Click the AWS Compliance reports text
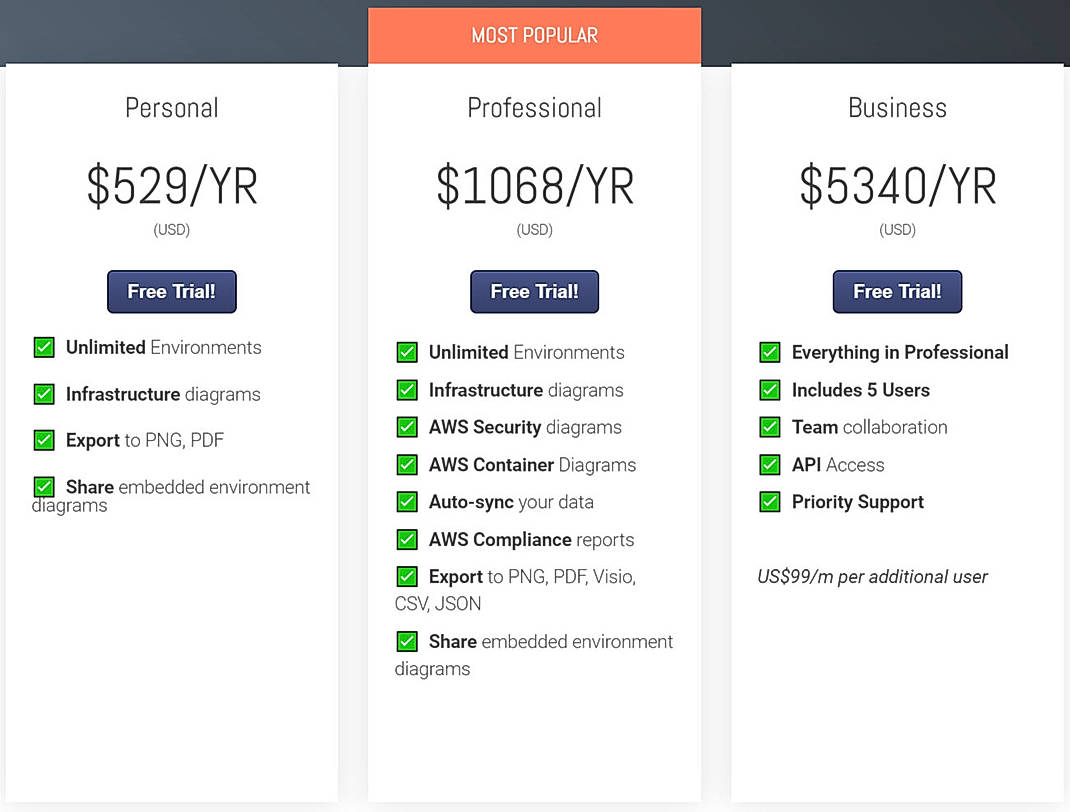Screen dimensions: 1070x812 [x=532, y=540]
